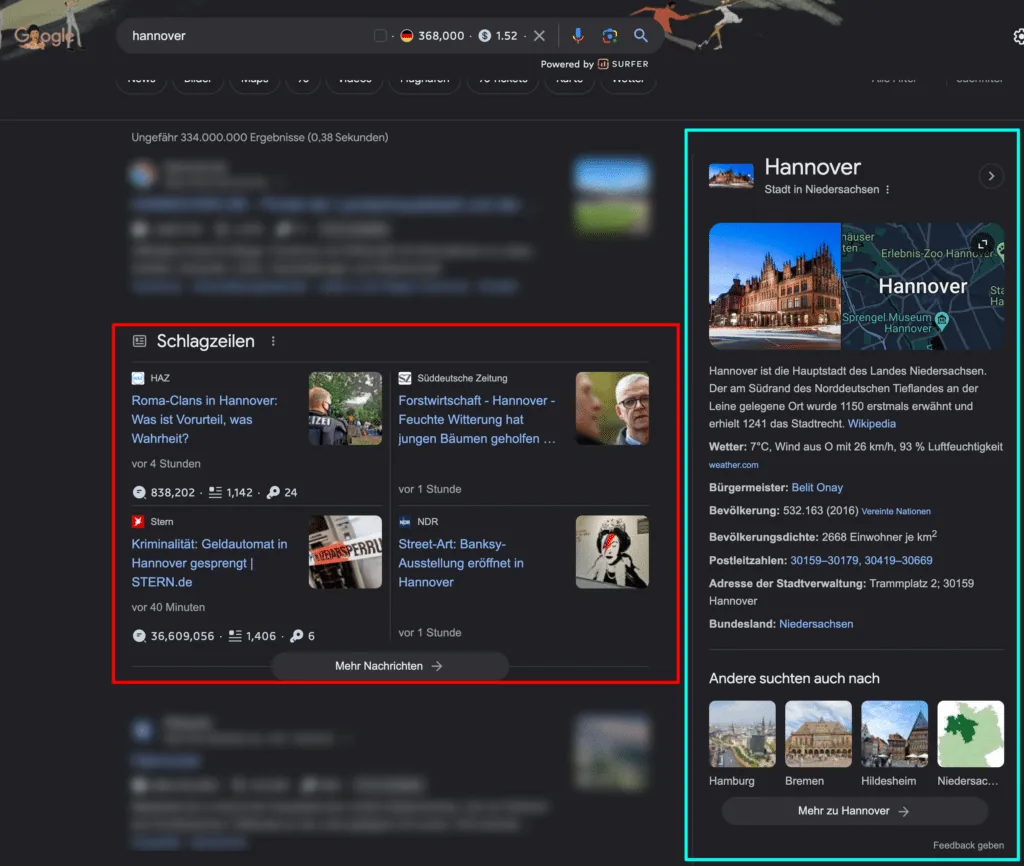Tick the Surfer checkbox in search bar
The height and width of the screenshot is (866, 1024).
point(380,36)
